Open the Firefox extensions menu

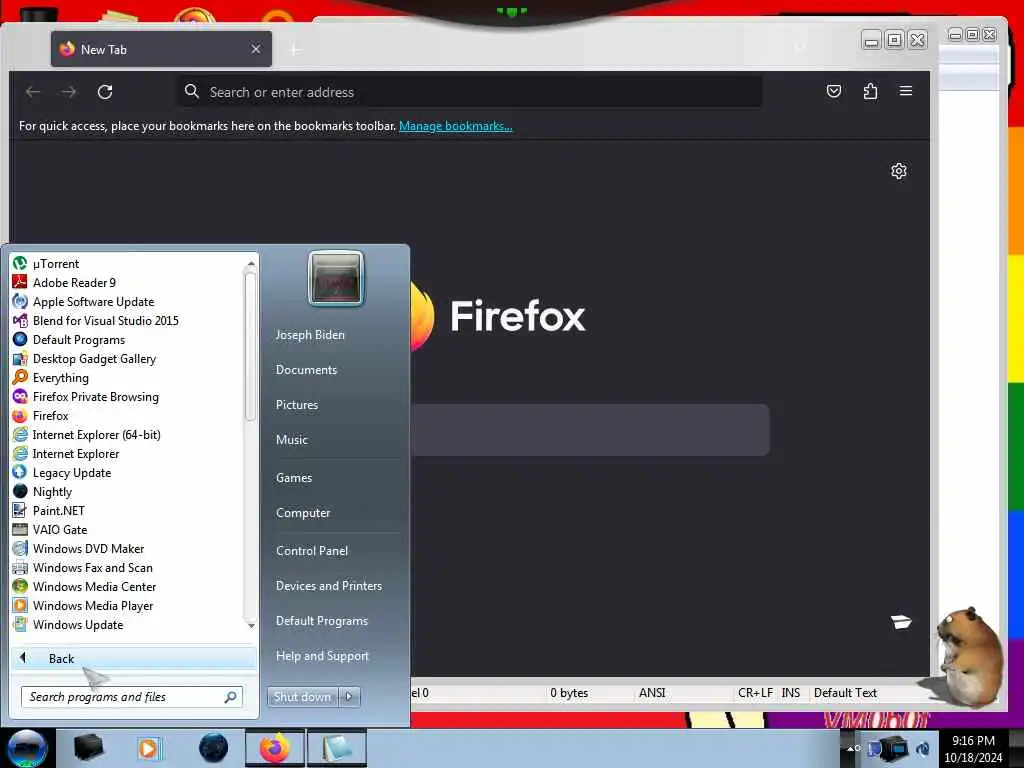(x=870, y=91)
